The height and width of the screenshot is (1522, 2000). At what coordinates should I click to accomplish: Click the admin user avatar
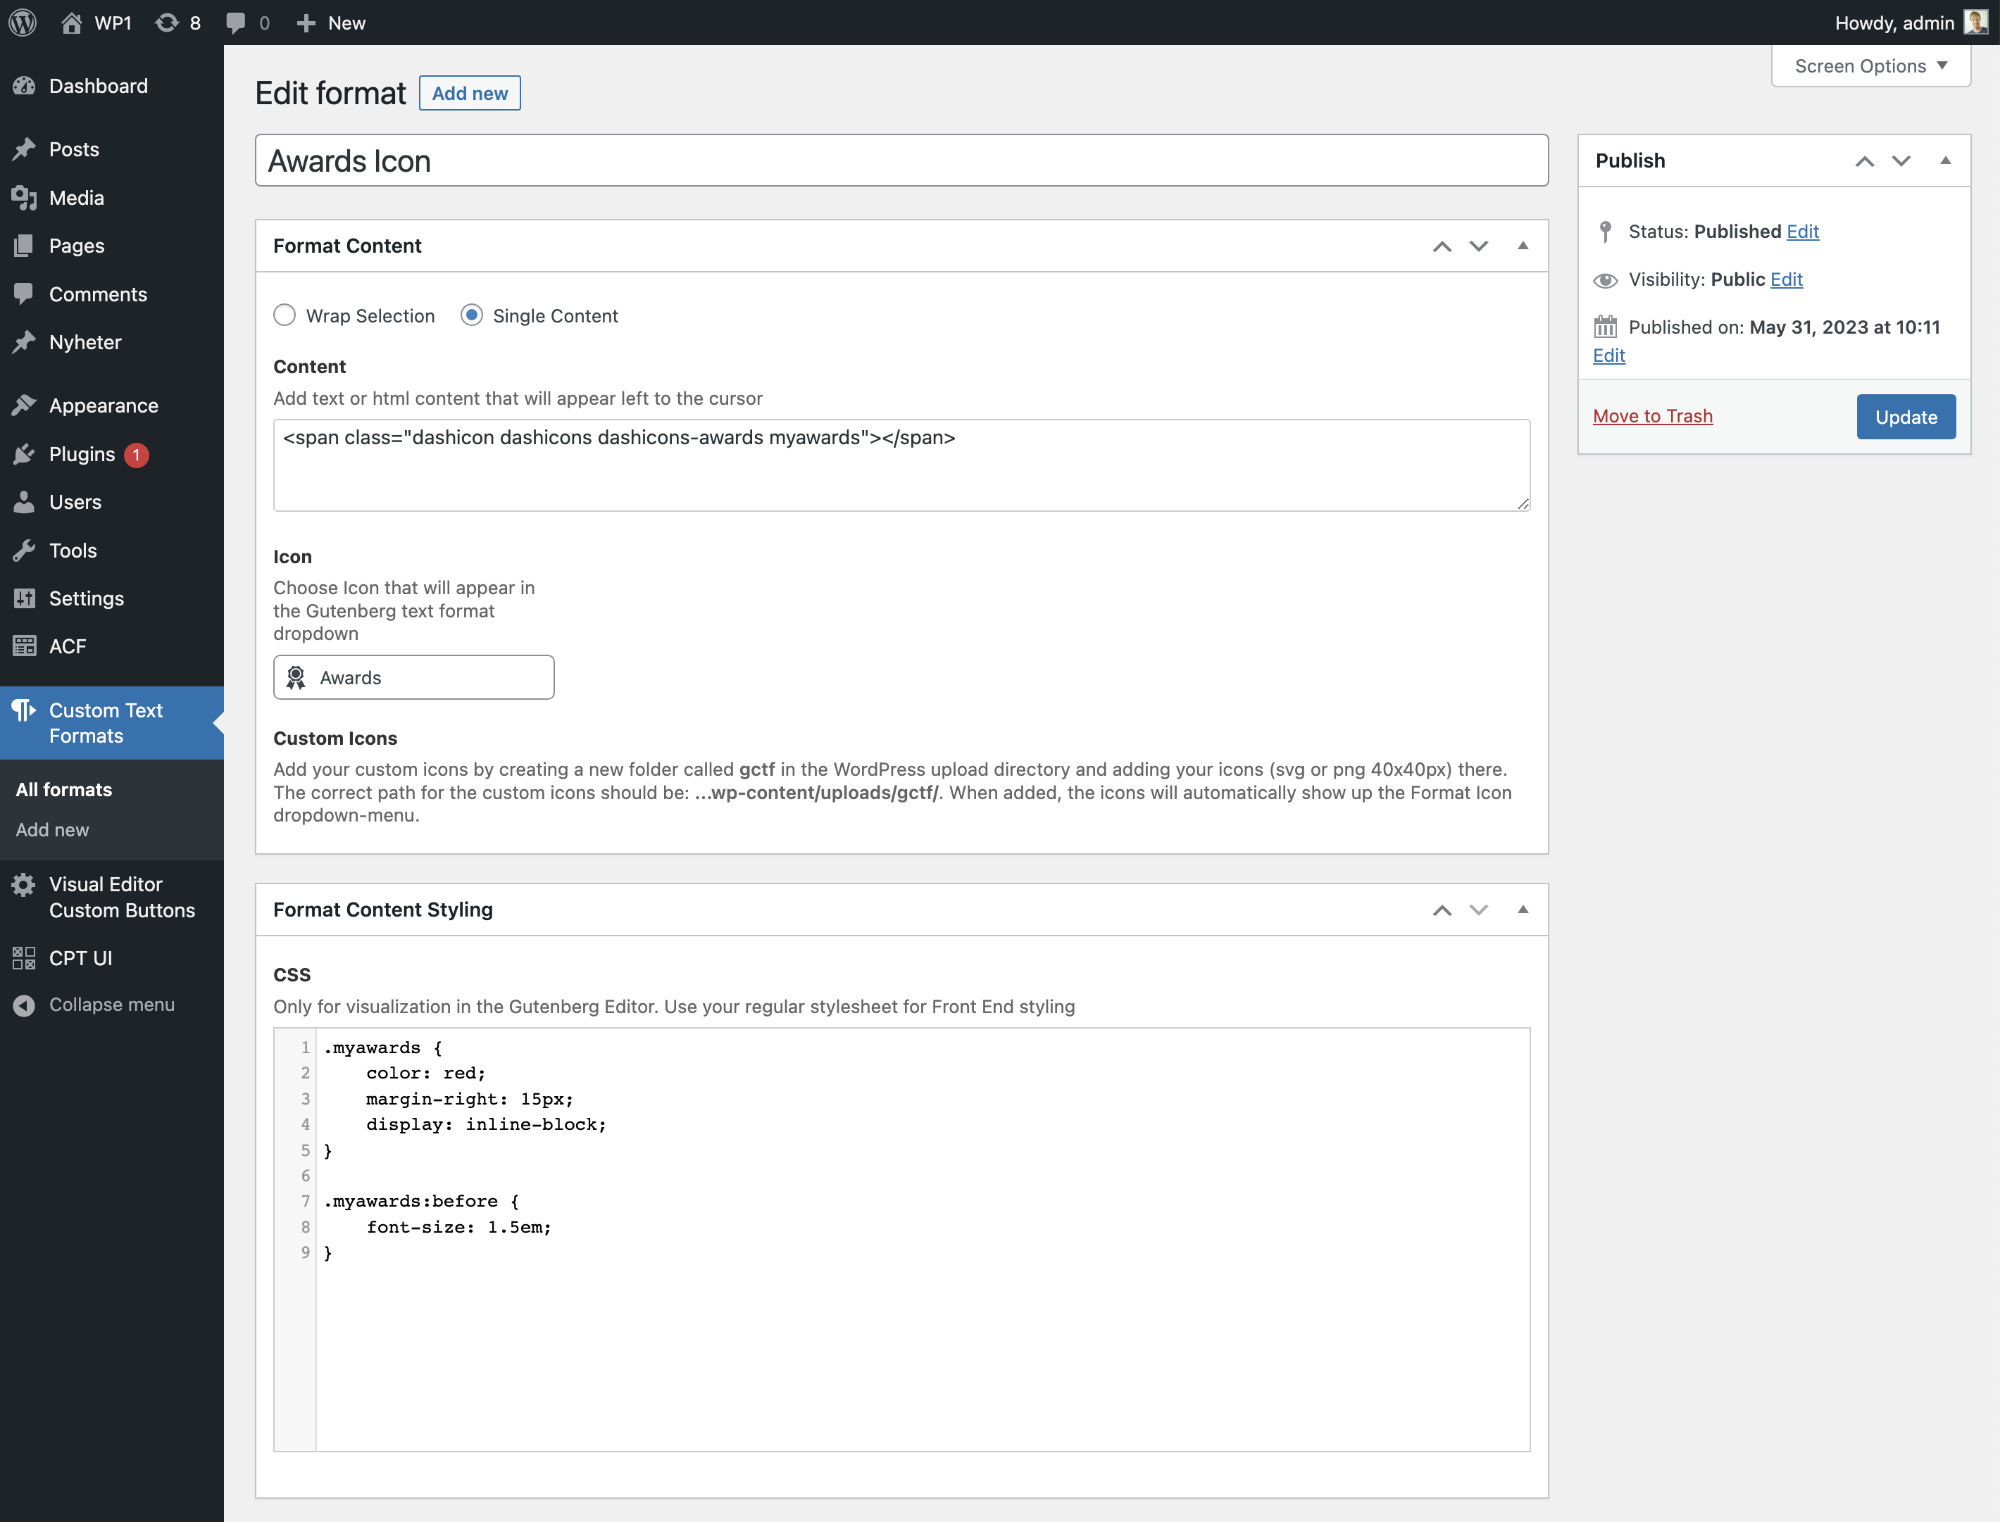[1975, 22]
